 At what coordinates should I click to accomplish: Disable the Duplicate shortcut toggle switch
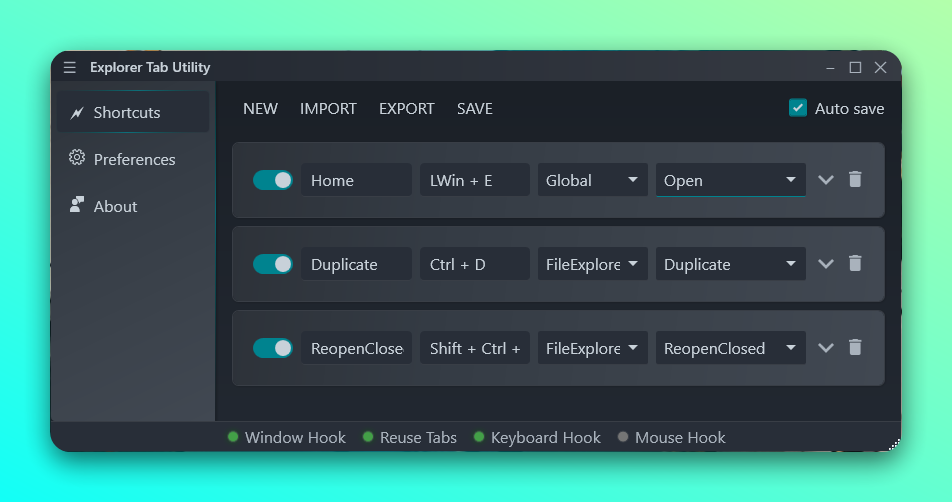(272, 264)
